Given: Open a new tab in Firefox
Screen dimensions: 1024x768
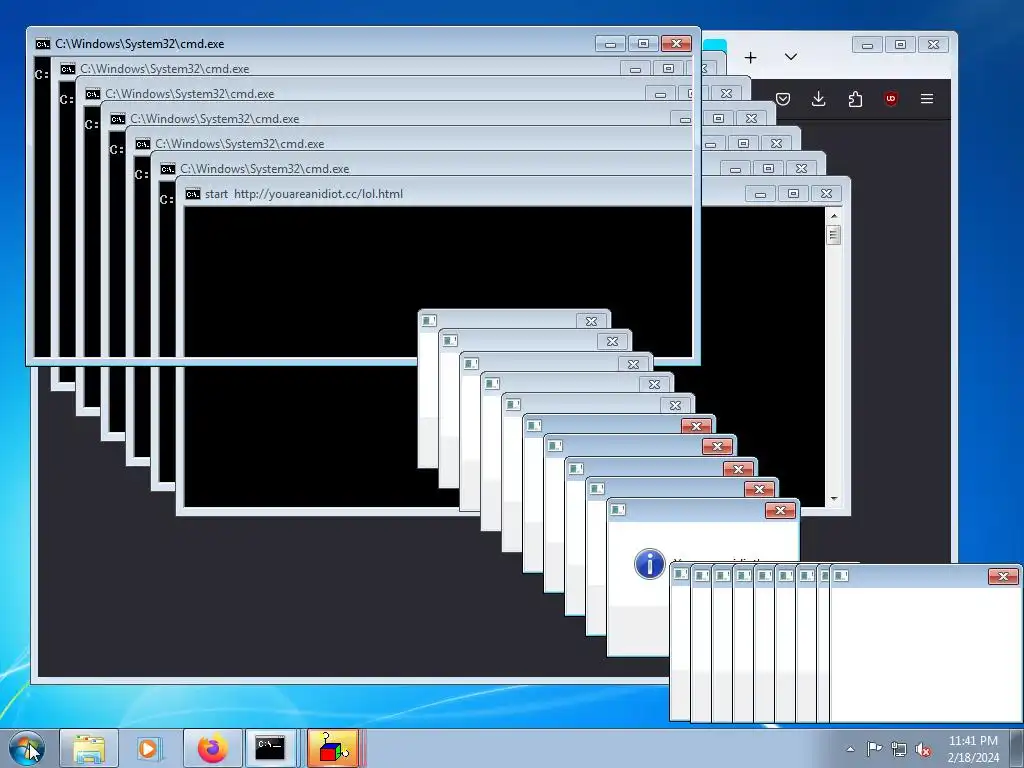Looking at the screenshot, I should 750,57.
